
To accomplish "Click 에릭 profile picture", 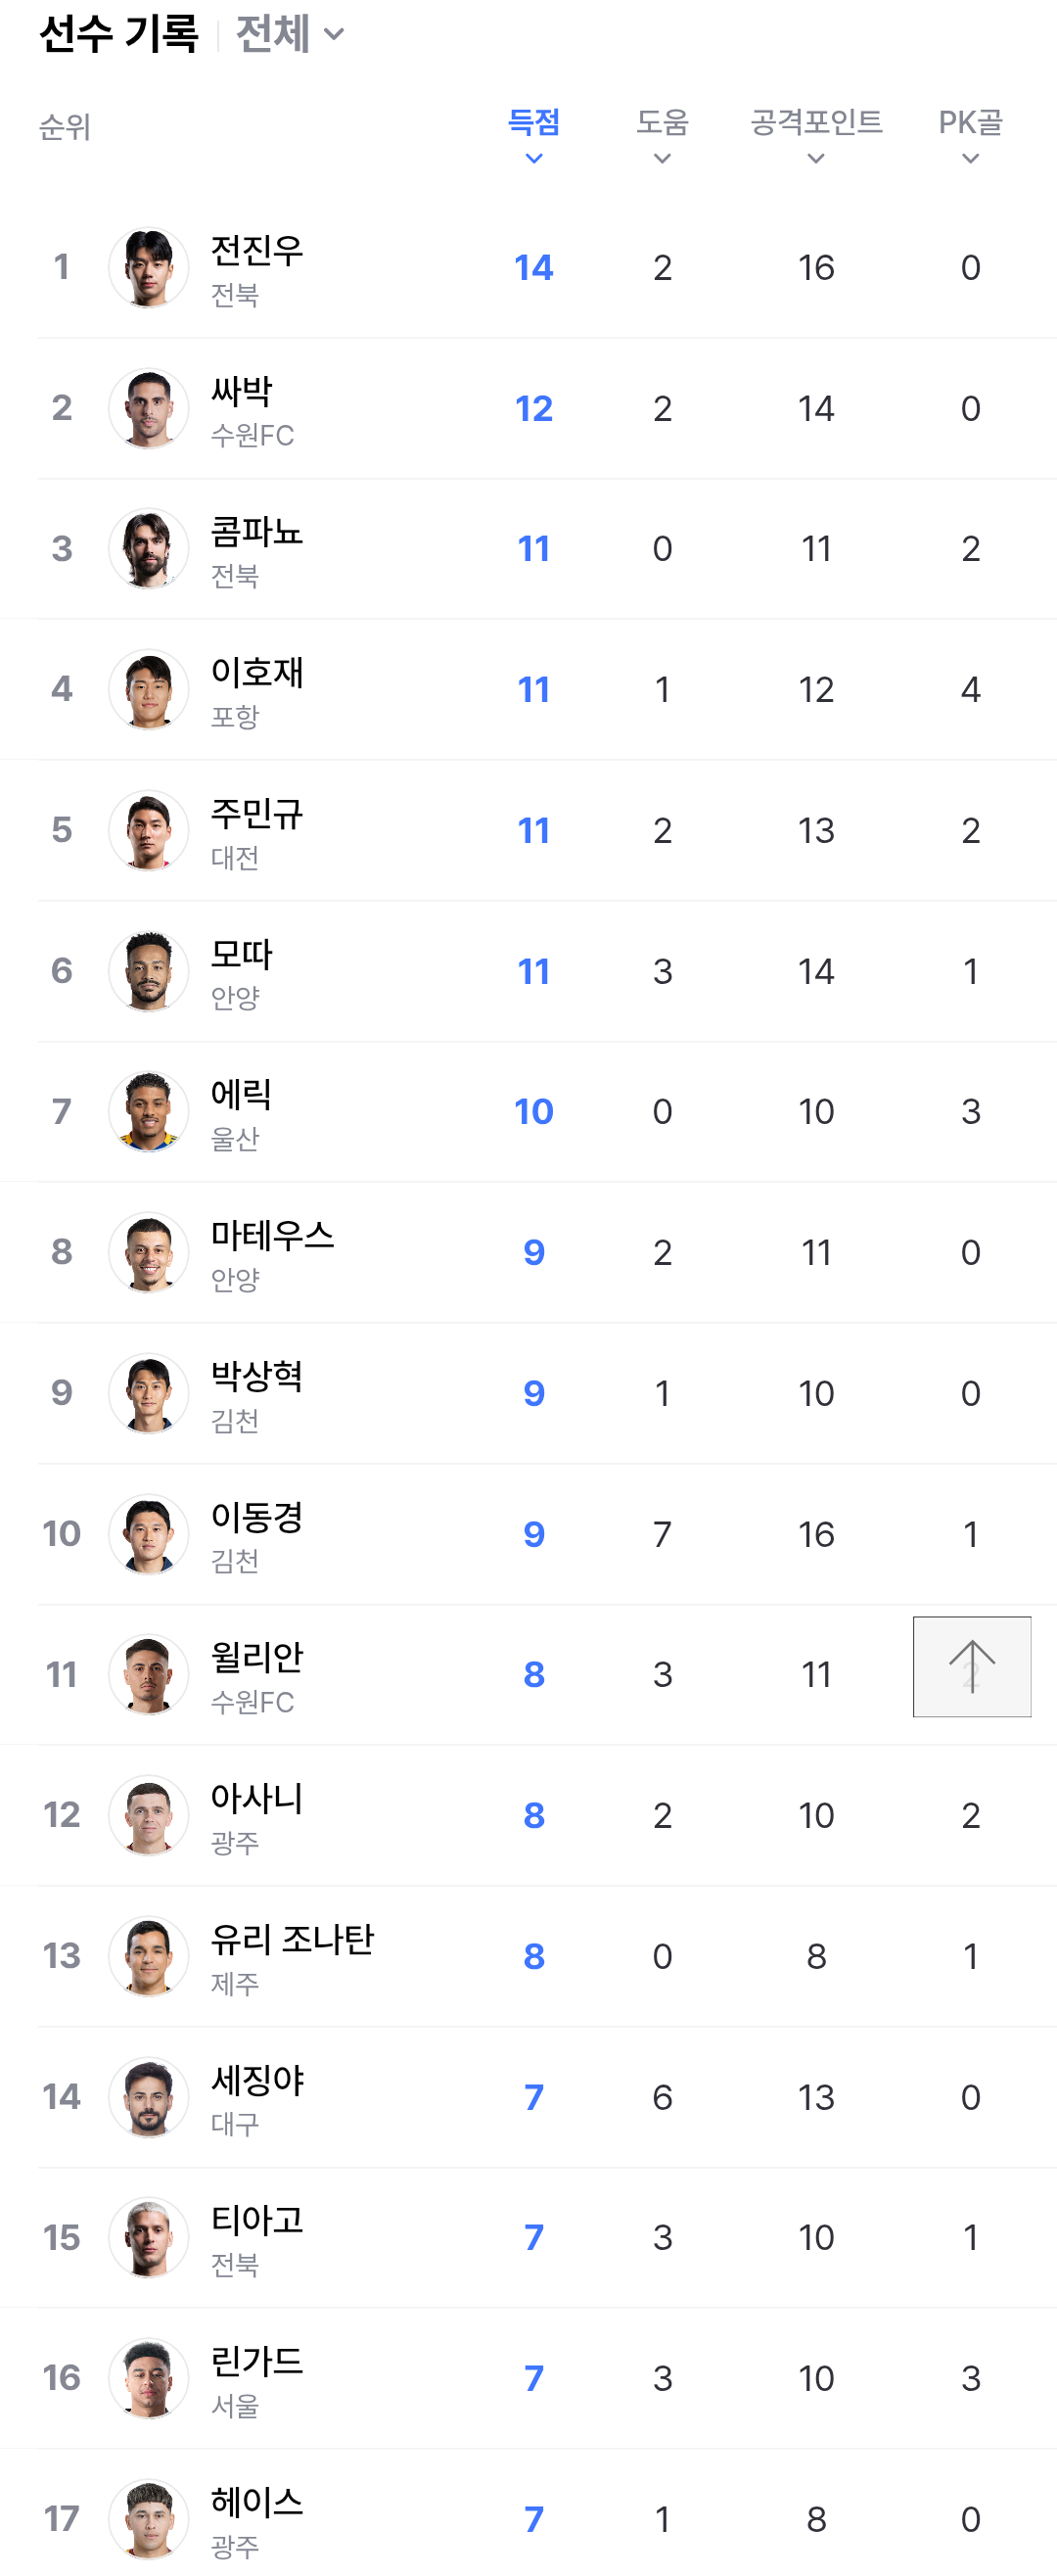I will click(x=148, y=1112).
